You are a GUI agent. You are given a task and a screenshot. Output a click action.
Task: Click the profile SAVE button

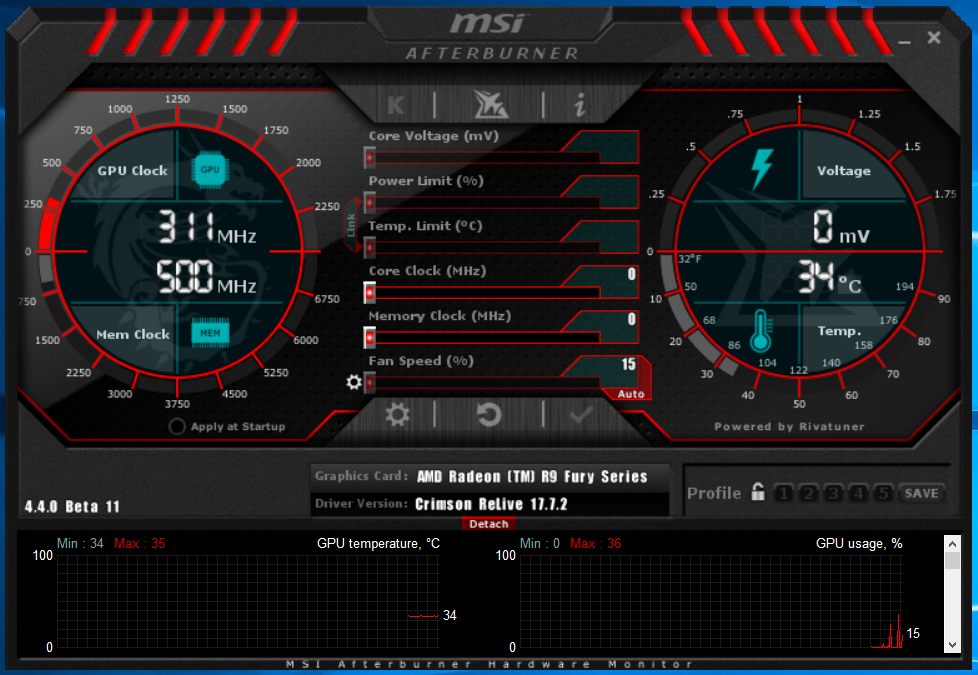tap(921, 493)
